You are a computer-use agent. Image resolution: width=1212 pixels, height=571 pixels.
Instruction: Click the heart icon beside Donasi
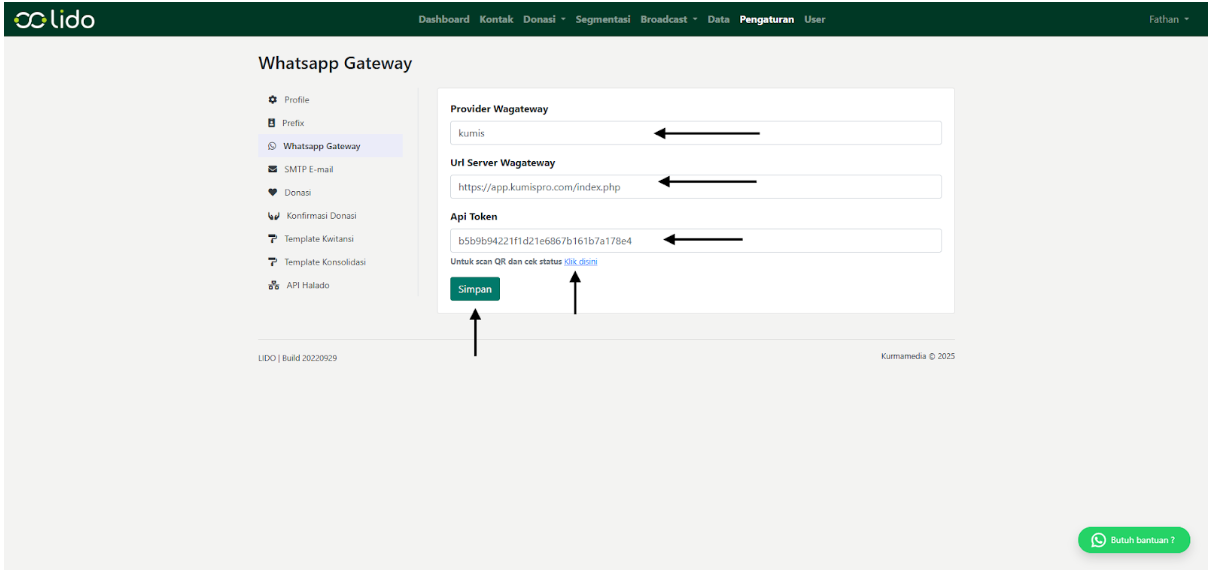tap(272, 192)
